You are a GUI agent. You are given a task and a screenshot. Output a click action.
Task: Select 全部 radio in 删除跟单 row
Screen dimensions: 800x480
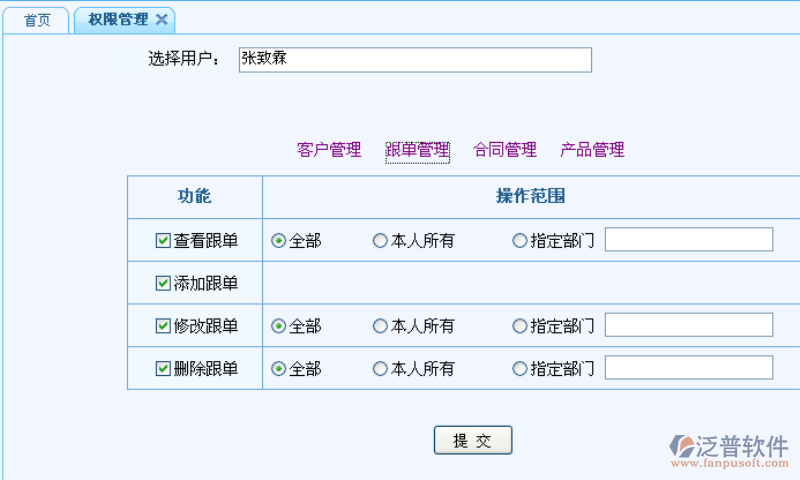[x=279, y=368]
